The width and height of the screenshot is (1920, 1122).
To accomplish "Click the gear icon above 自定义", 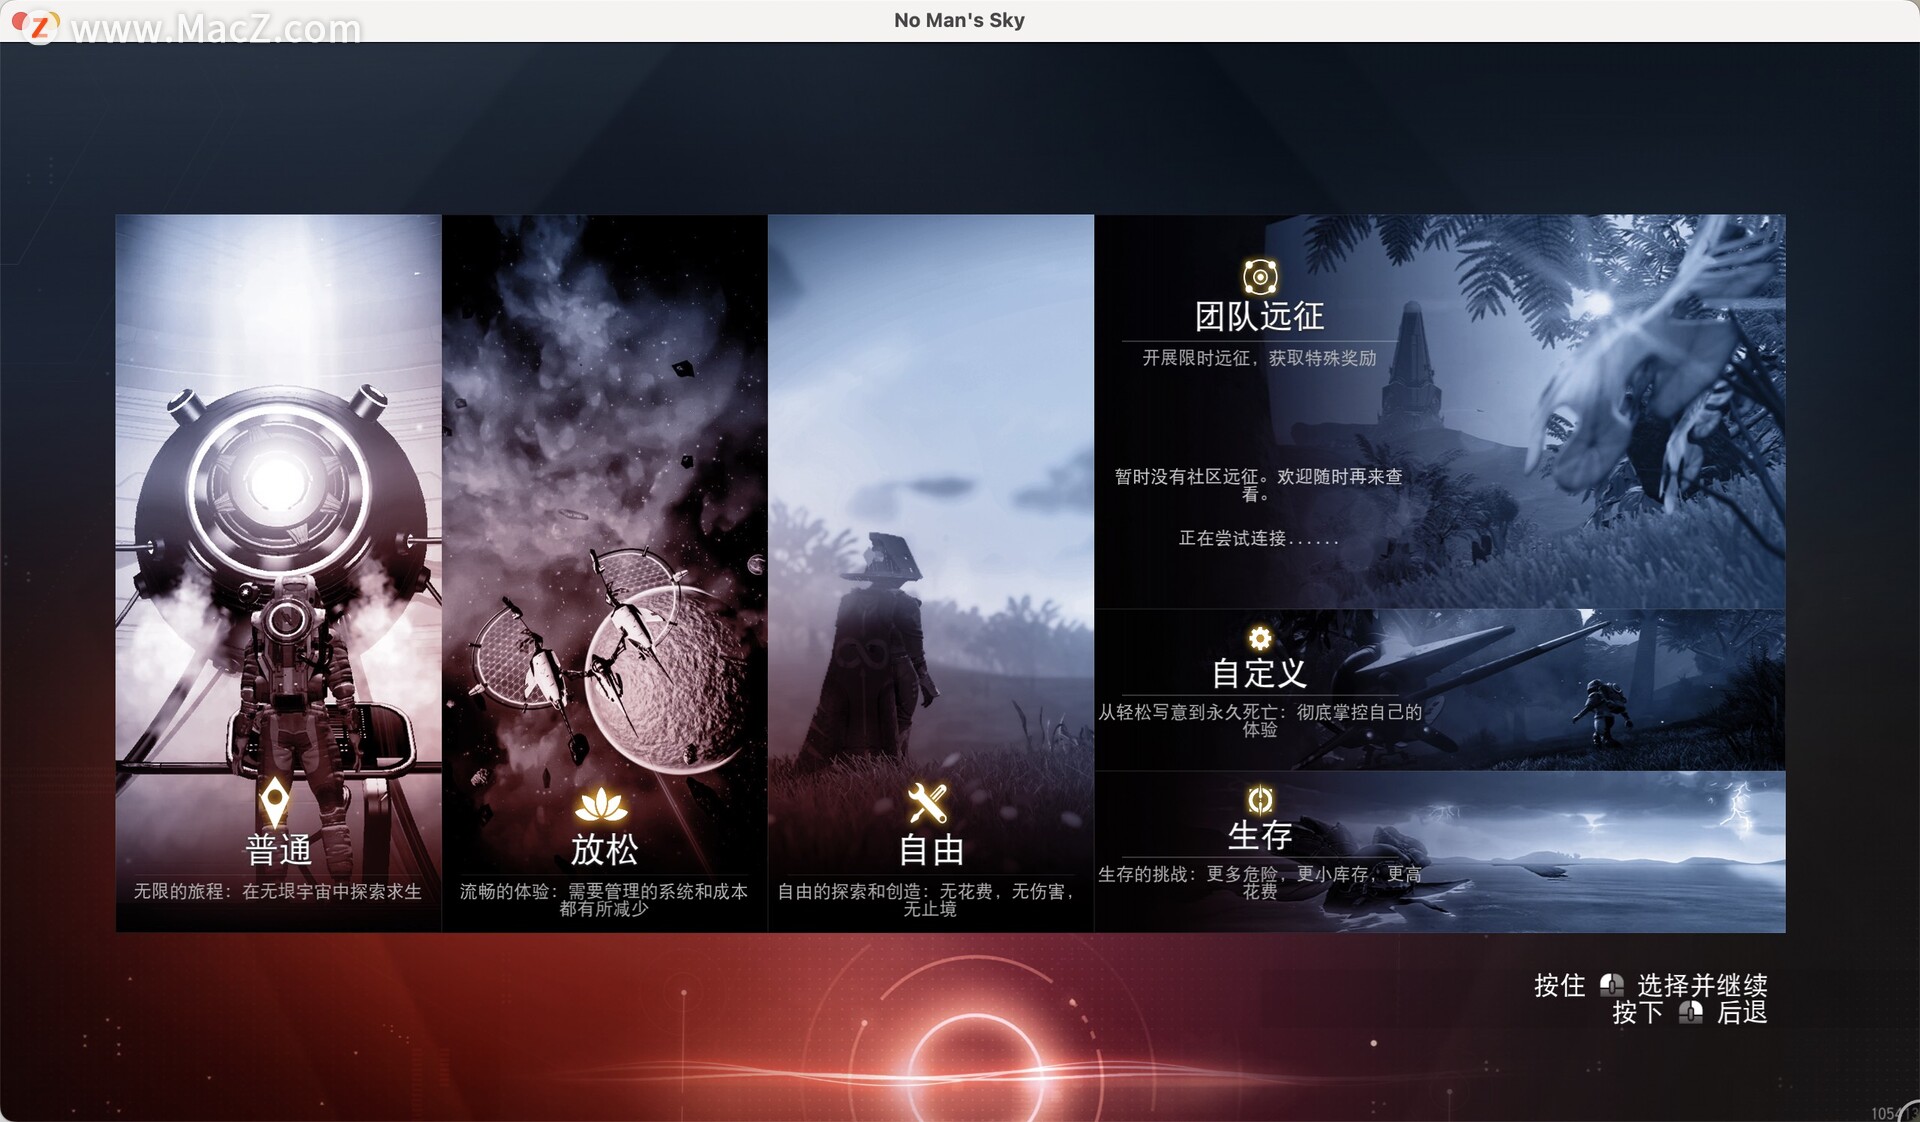I will click(1259, 637).
